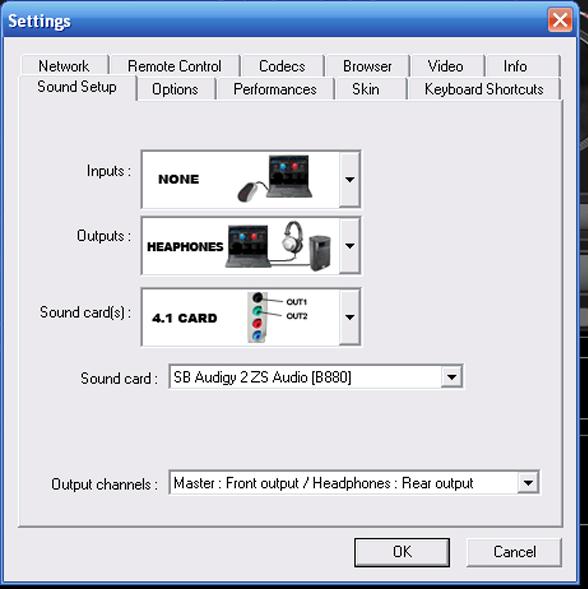588x589 pixels.
Task: Click the Cancel button
Action: point(514,552)
